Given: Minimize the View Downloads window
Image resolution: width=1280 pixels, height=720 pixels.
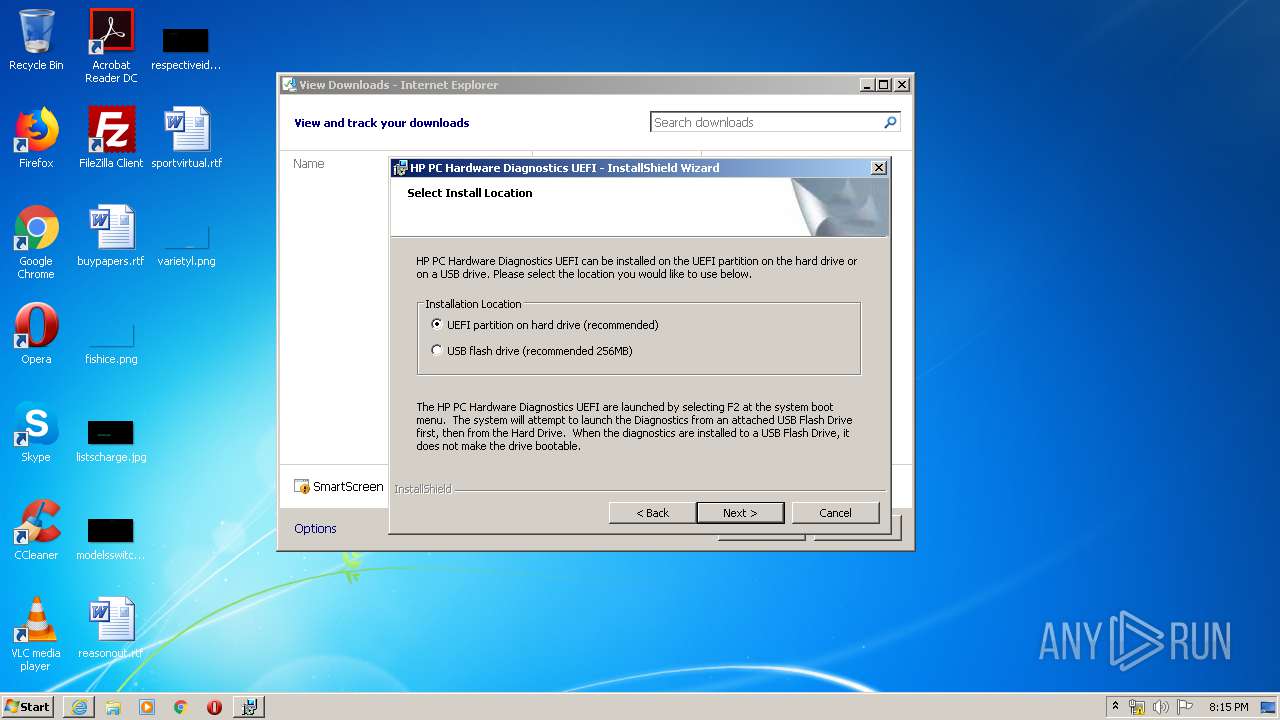Looking at the screenshot, I should pos(867,85).
